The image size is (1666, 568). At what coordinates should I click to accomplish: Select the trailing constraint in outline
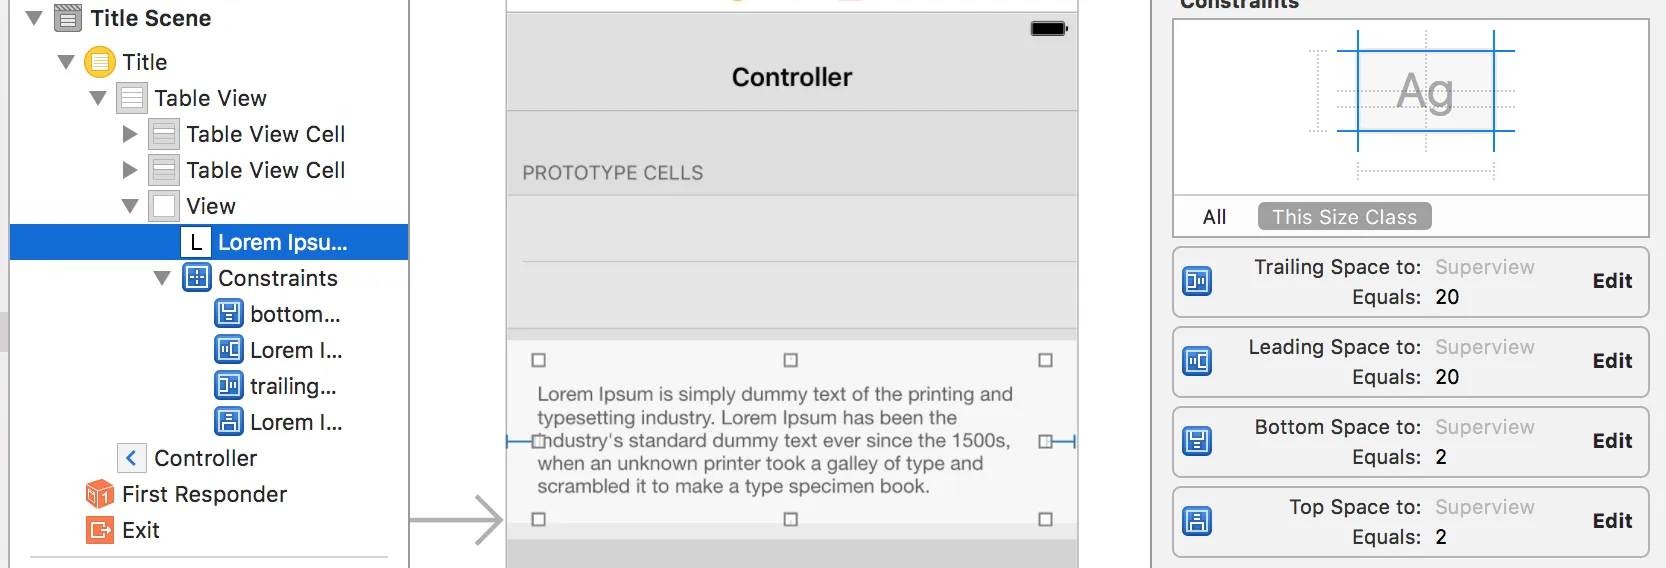(x=292, y=386)
